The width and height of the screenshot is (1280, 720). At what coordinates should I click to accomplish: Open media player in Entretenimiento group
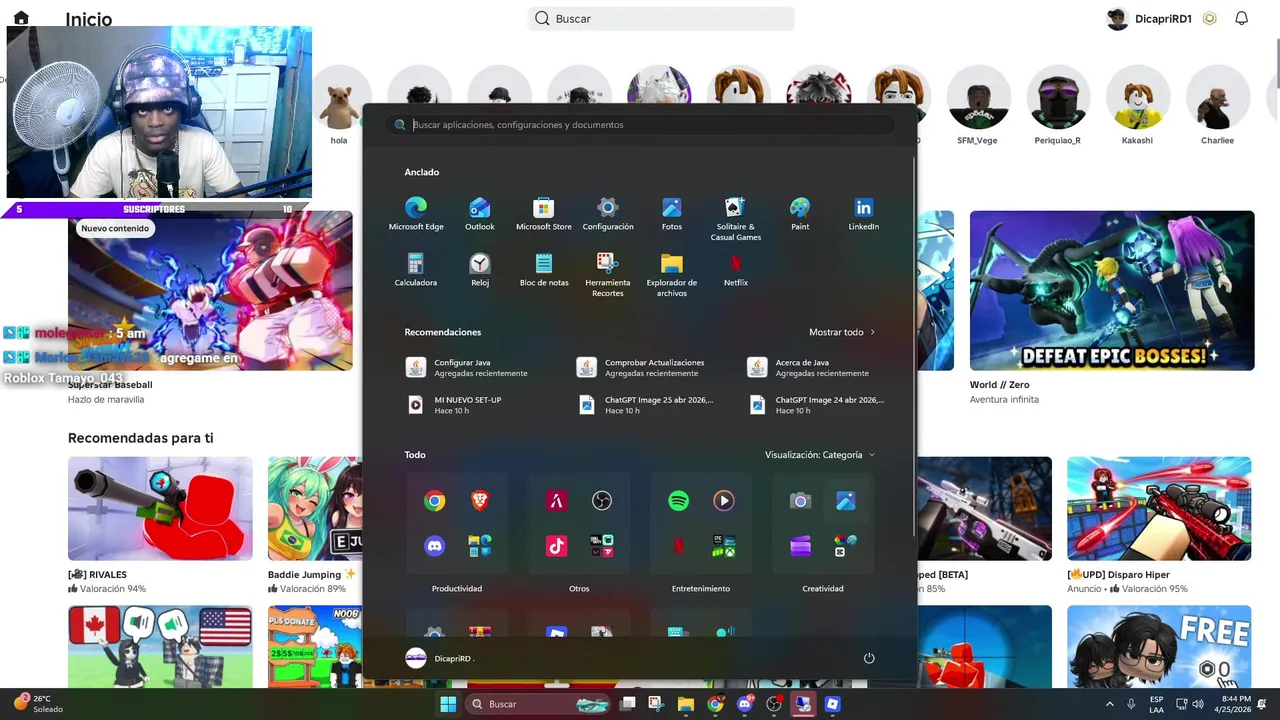724,501
